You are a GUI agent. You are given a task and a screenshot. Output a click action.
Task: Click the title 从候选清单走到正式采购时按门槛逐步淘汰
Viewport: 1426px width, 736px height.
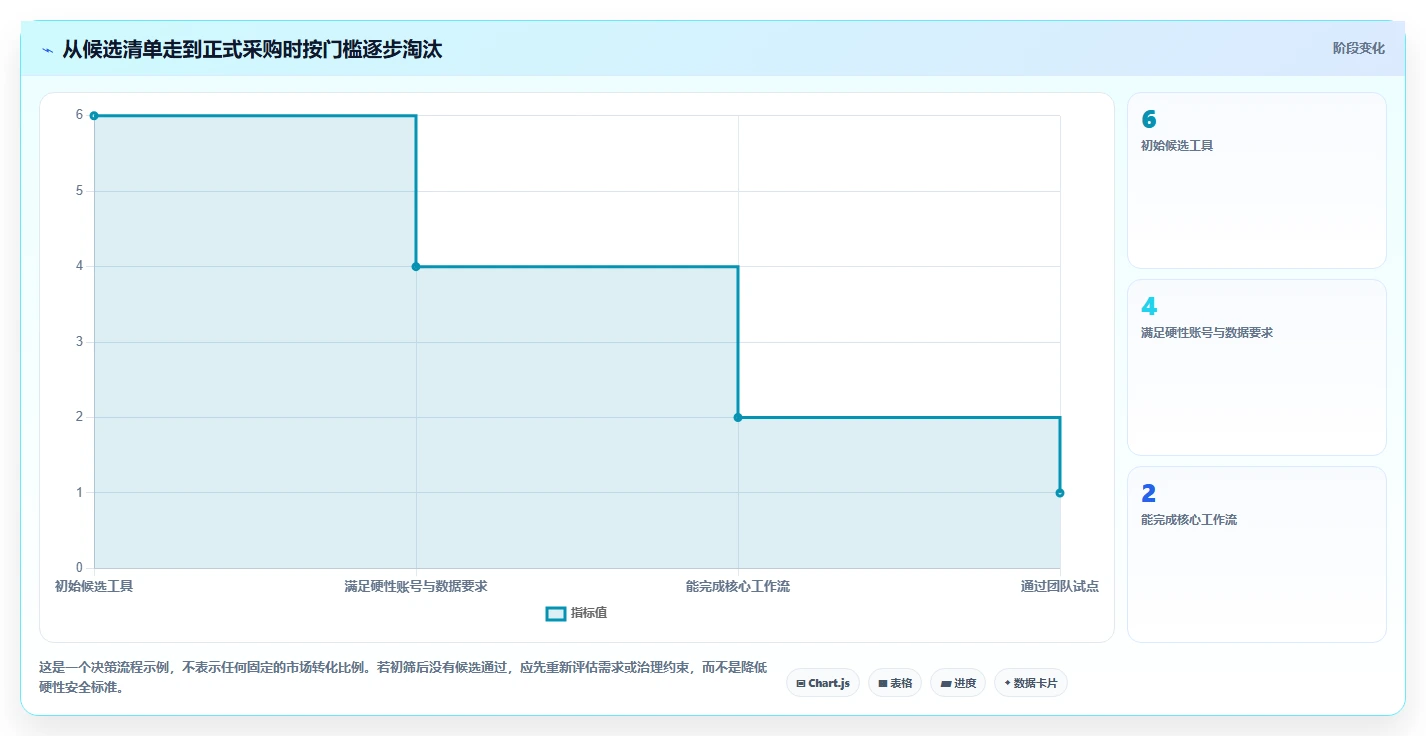click(252, 50)
